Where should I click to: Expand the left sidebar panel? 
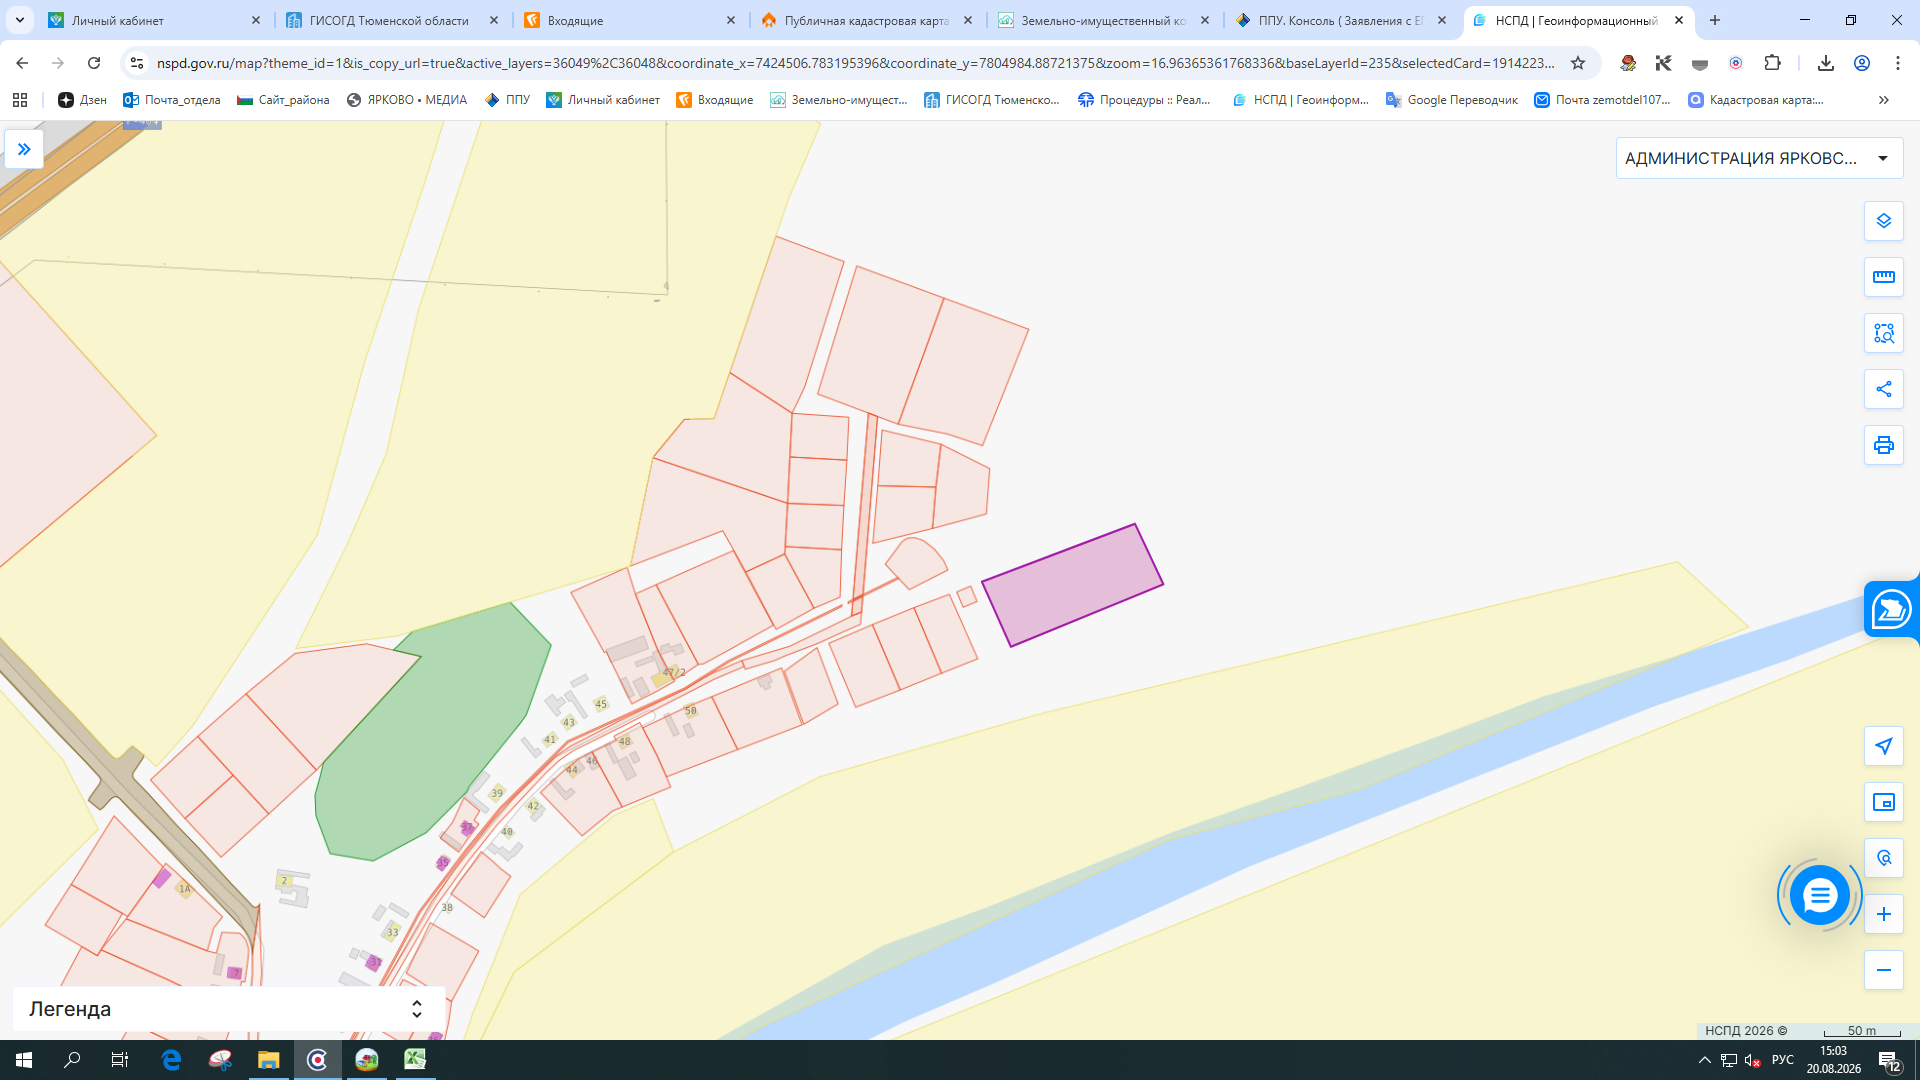click(x=24, y=149)
